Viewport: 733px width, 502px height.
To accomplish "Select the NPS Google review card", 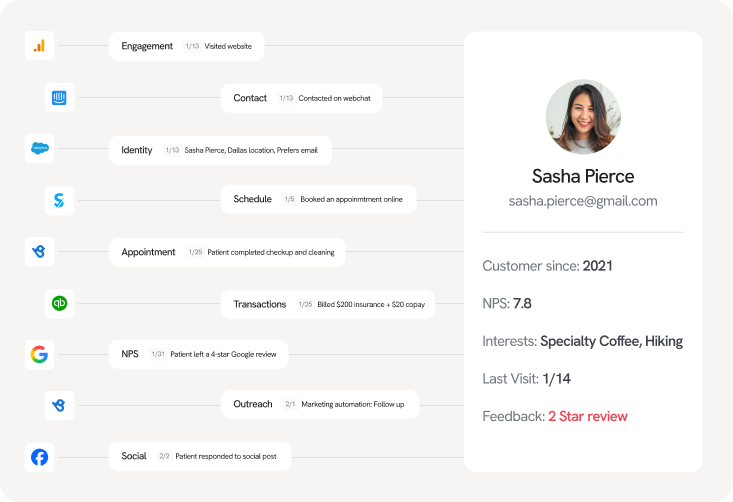I will click(x=199, y=354).
